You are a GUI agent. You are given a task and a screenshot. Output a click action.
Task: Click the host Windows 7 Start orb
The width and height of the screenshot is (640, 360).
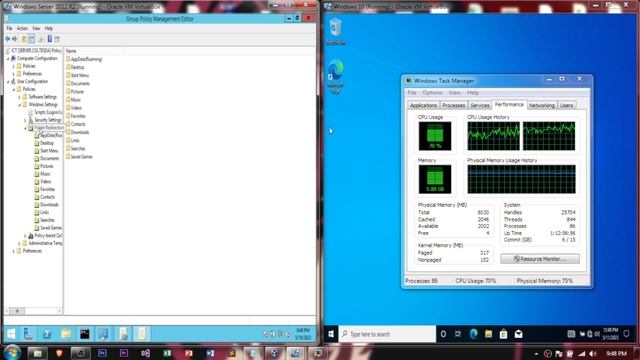(12, 353)
